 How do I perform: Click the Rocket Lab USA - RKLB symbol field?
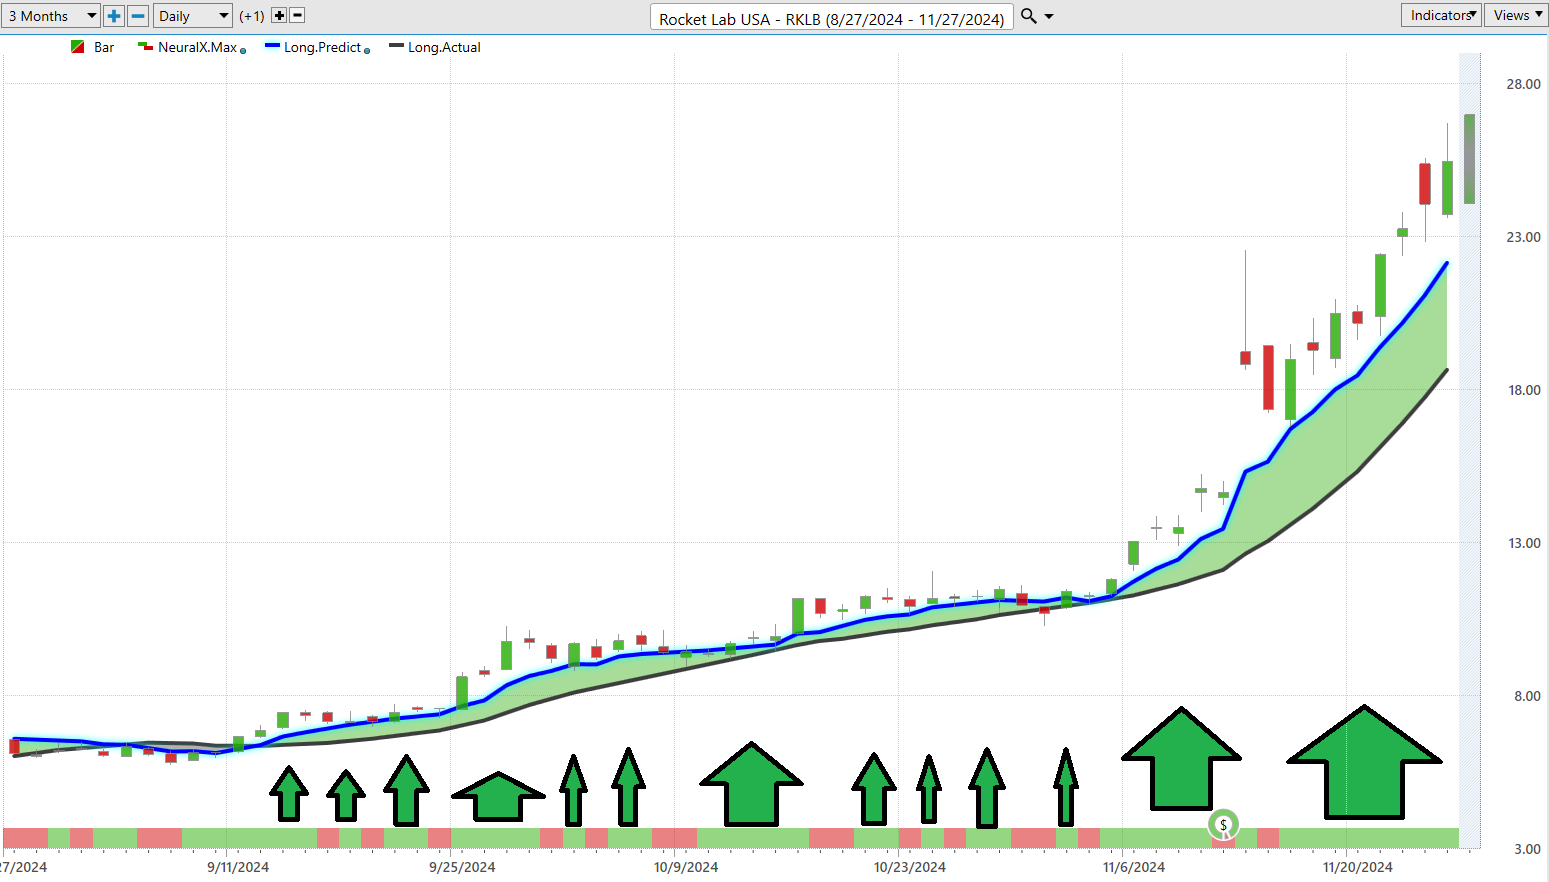tap(832, 18)
